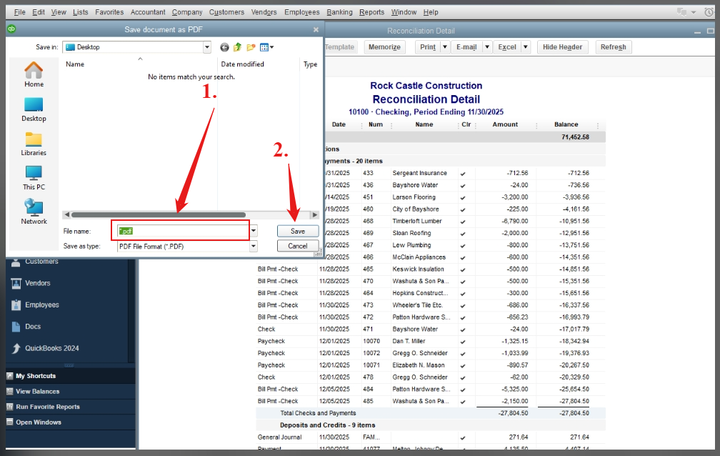Click the up one level folder icon
Screen dimensions: 720x456
[x=238, y=47]
